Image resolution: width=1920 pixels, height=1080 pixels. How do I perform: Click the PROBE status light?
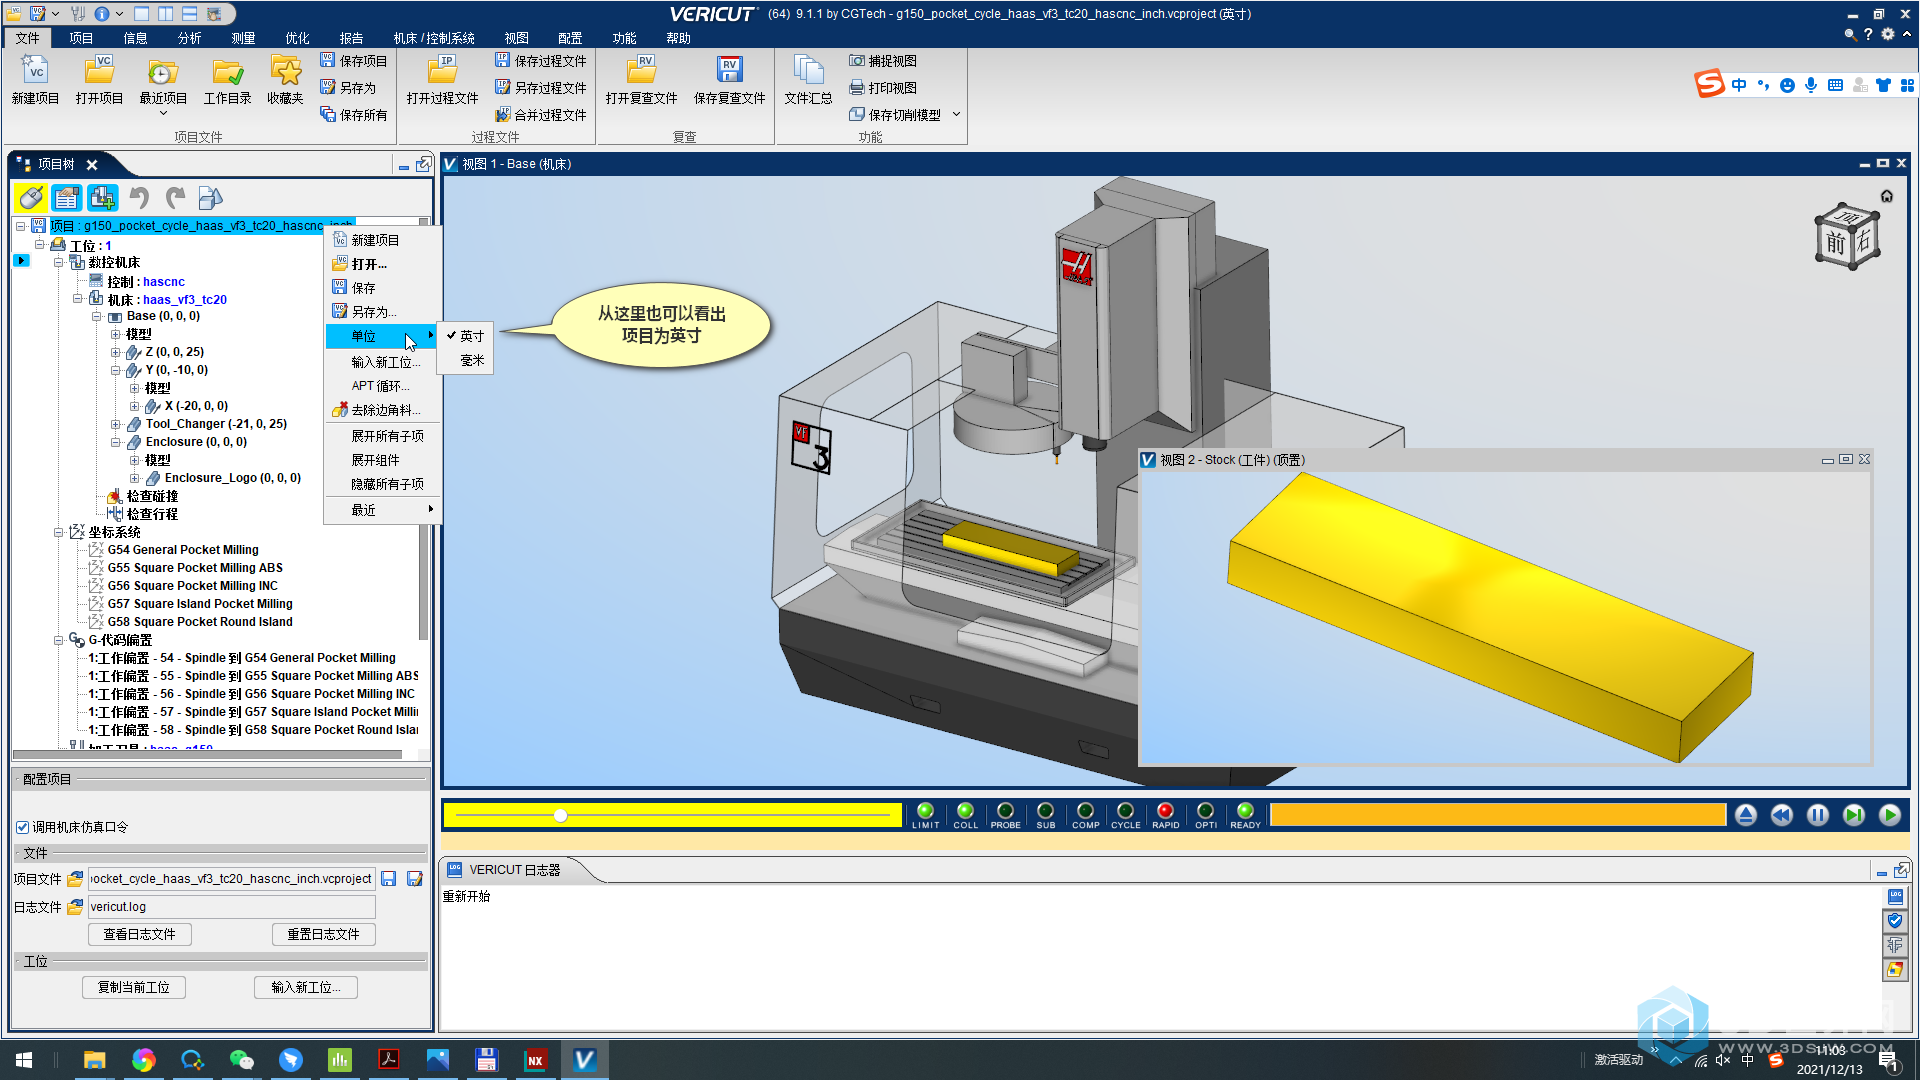[1005, 811]
